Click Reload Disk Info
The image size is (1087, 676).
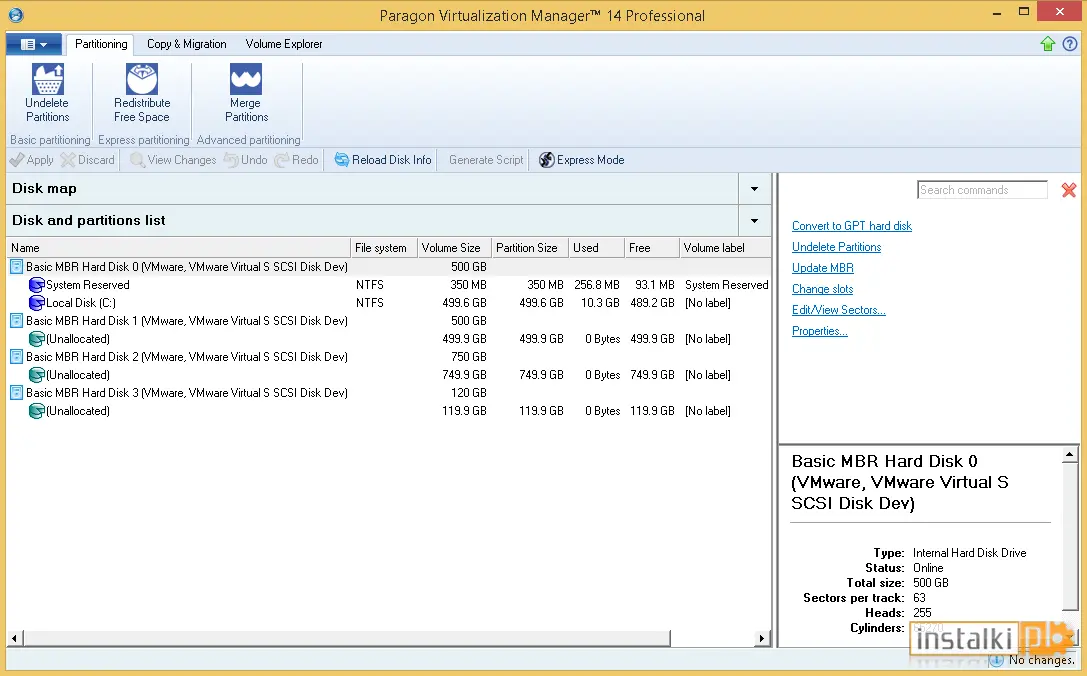click(x=383, y=160)
